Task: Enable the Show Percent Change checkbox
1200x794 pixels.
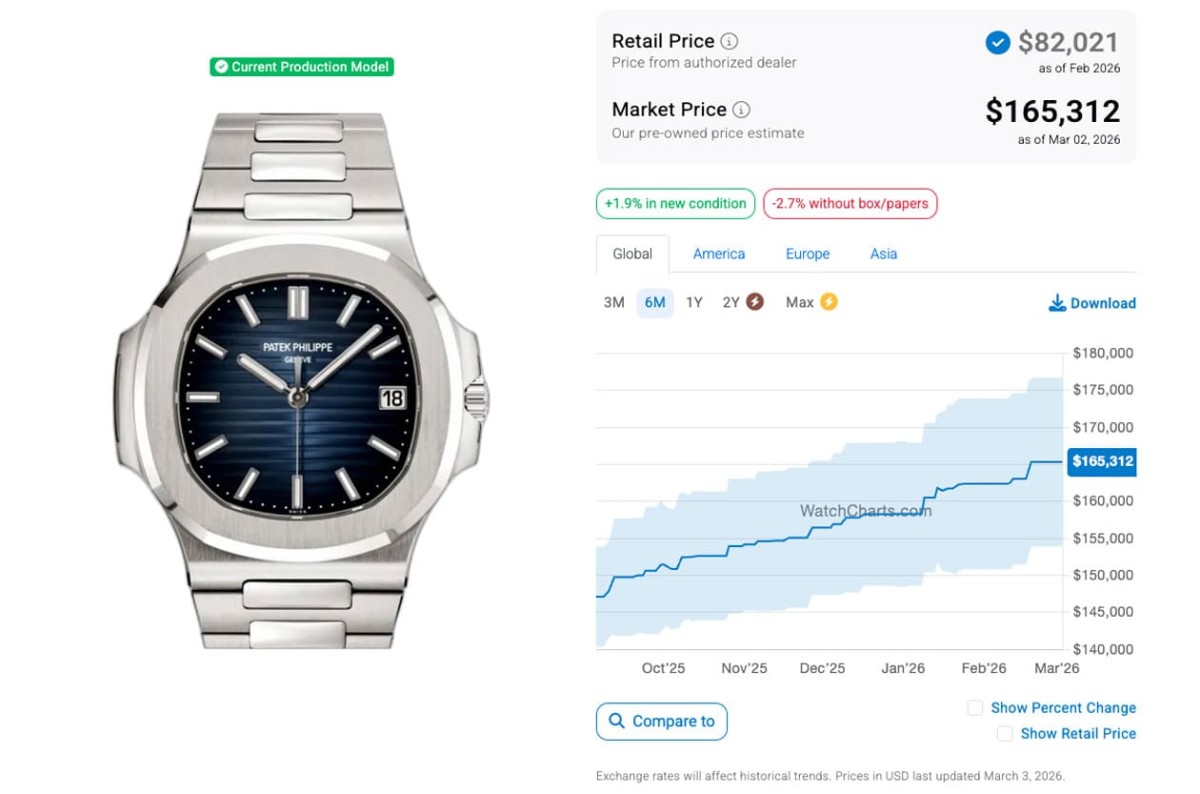Action: [975, 708]
